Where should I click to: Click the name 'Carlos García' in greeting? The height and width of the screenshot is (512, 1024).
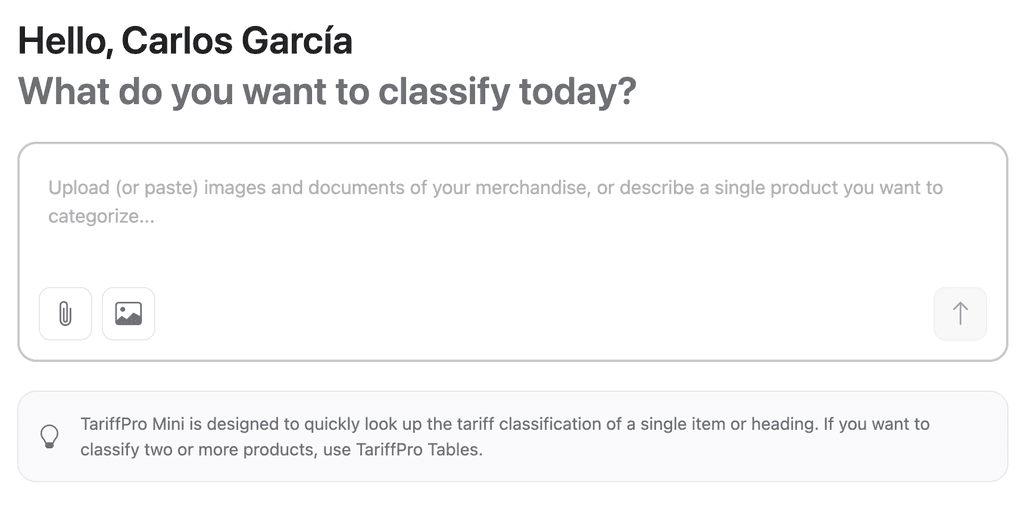pyautogui.click(x=237, y=41)
